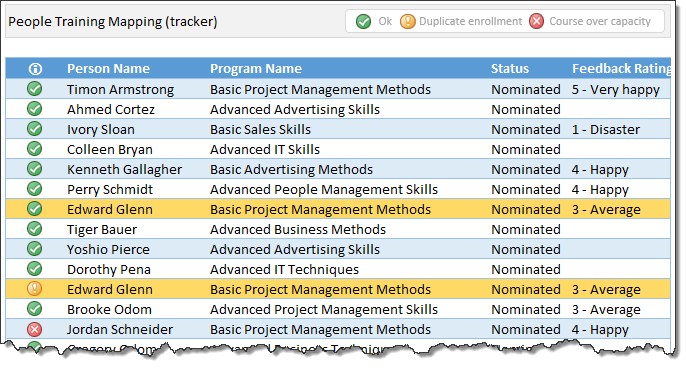Click Advanced Business Methods program cell
The height and width of the screenshot is (368, 686).
pyautogui.click(x=298, y=230)
